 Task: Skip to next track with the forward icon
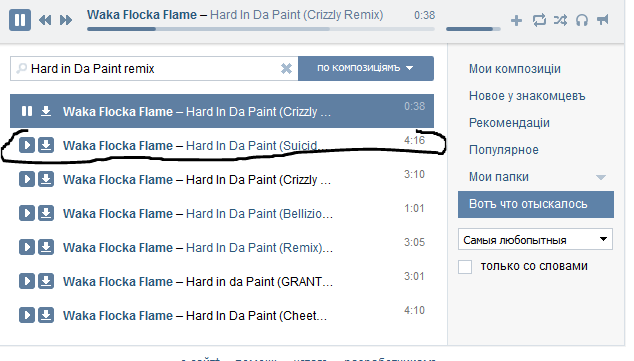click(66, 20)
